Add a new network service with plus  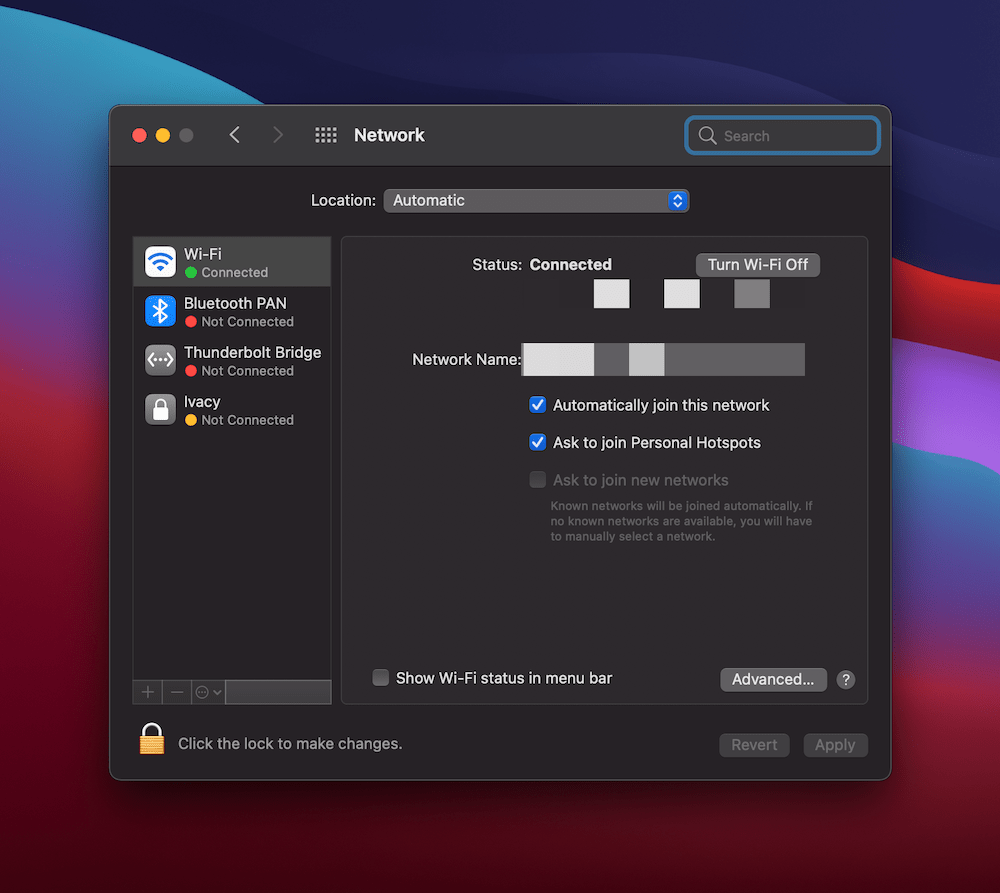148,692
